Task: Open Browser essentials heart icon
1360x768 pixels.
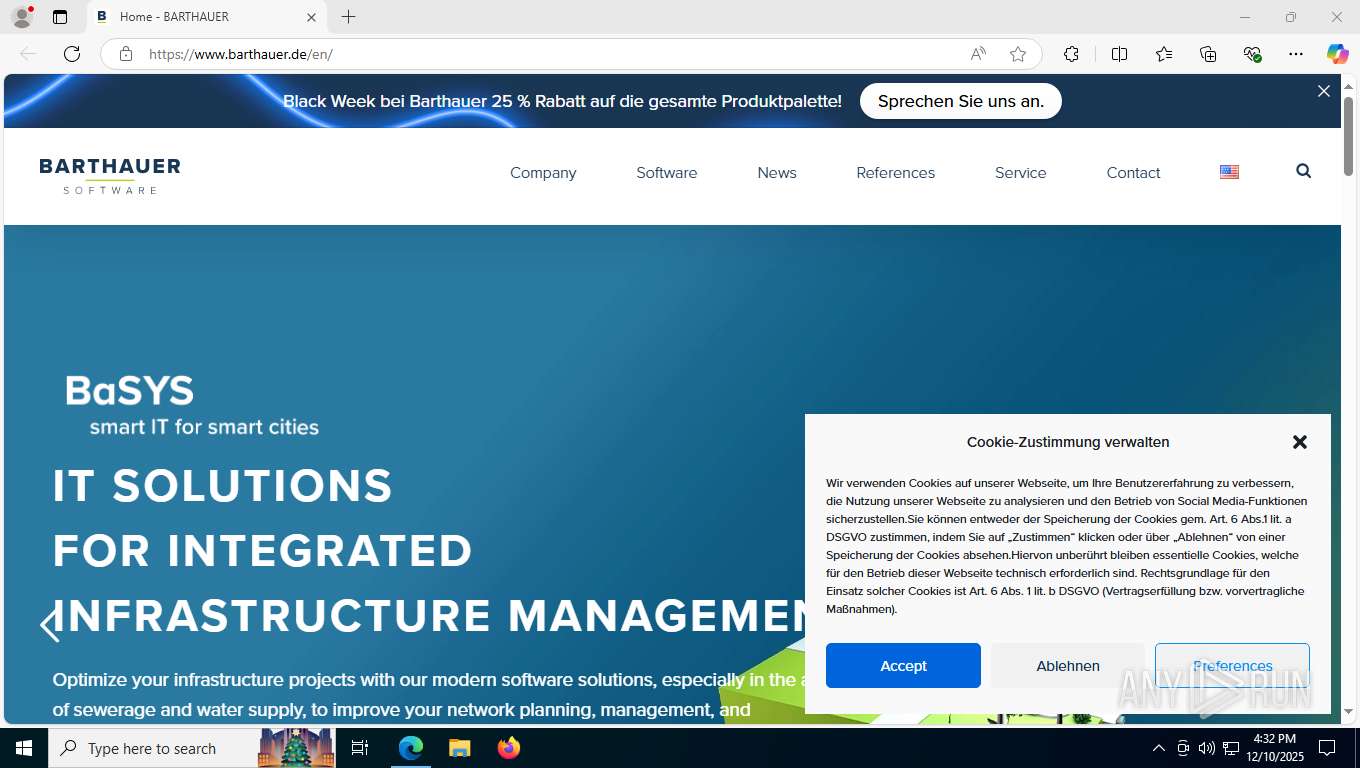Action: 1252,54
